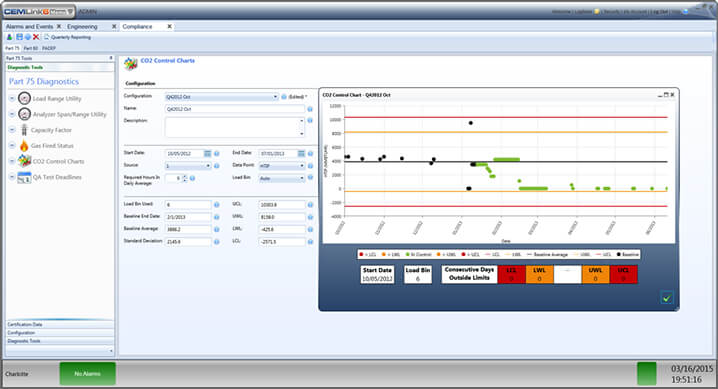
Task: Open the QA Test Deadlines calendar icon
Action: pyautogui.click(x=24, y=177)
